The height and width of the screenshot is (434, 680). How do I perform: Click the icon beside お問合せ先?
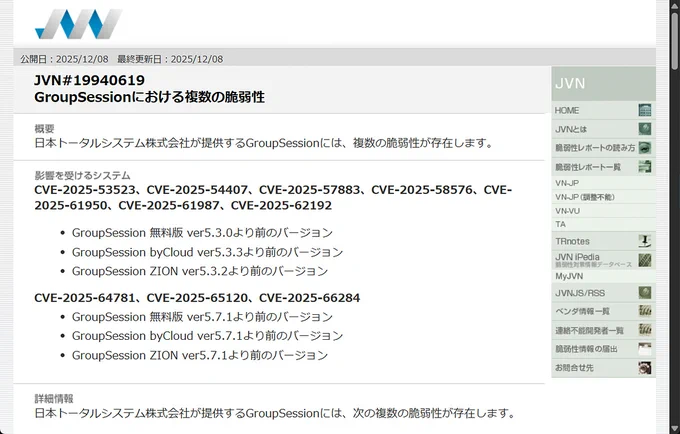point(645,368)
